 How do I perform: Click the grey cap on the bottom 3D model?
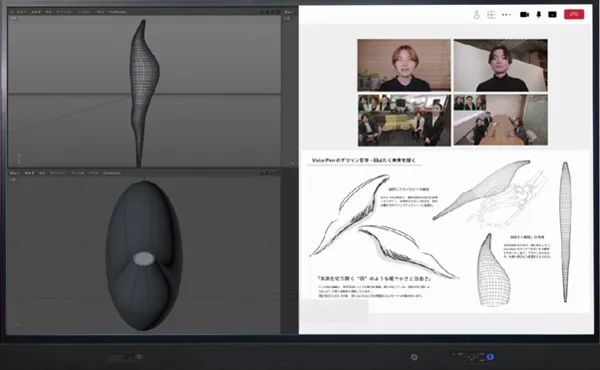[x=144, y=259]
